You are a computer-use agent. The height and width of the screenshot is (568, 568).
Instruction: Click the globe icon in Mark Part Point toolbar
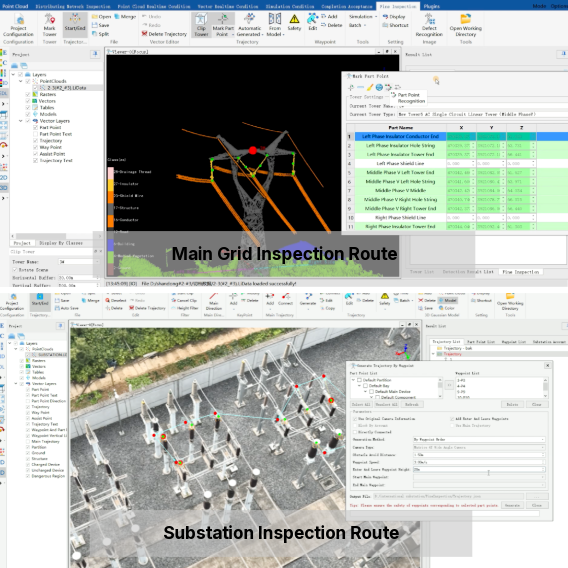click(379, 87)
